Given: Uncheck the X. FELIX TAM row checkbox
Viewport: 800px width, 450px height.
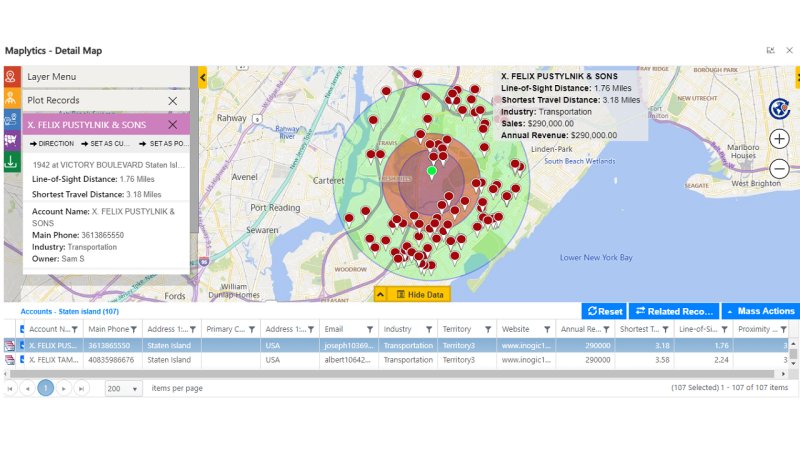Looking at the screenshot, I should (22, 360).
